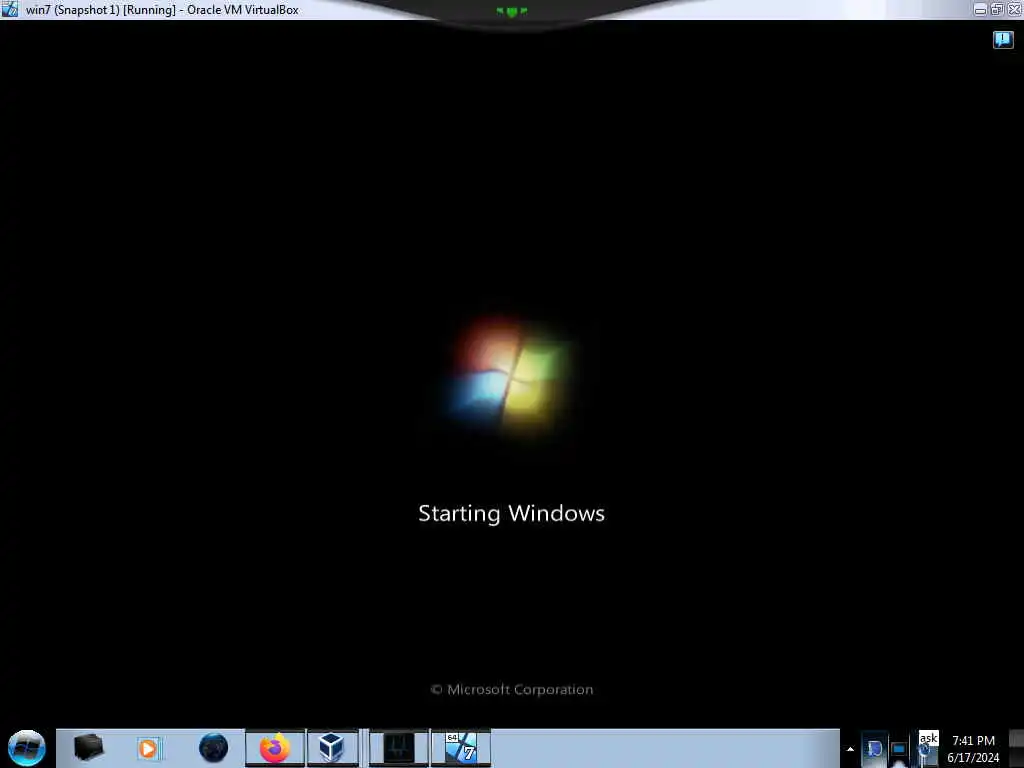Click Show desktop at taskbar far end
This screenshot has width=1024, height=768.
click(x=1017, y=748)
